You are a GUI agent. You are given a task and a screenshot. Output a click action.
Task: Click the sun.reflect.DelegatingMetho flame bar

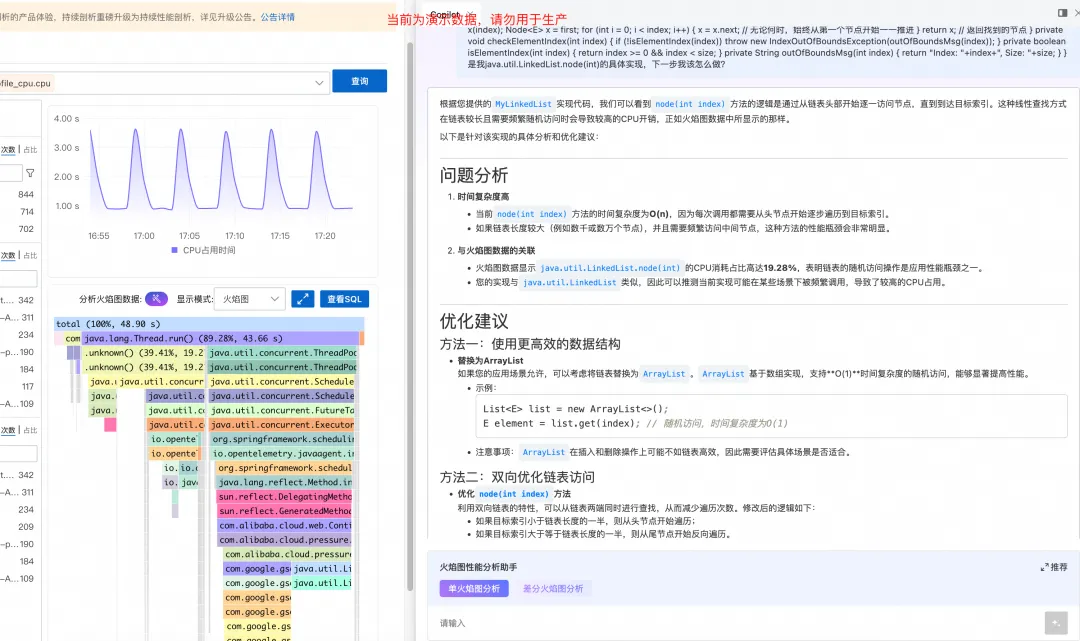[284, 496]
